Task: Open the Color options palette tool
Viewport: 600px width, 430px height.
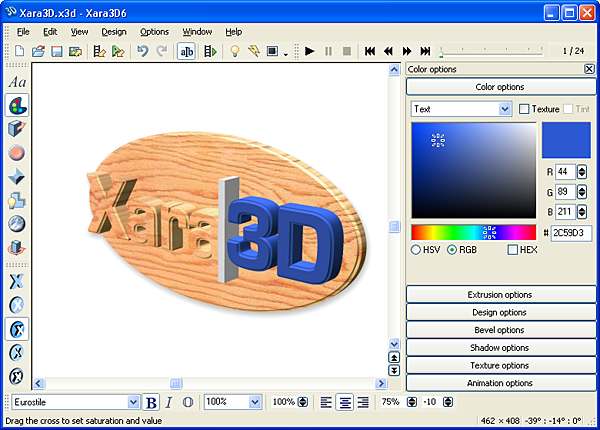Action: coord(17,105)
